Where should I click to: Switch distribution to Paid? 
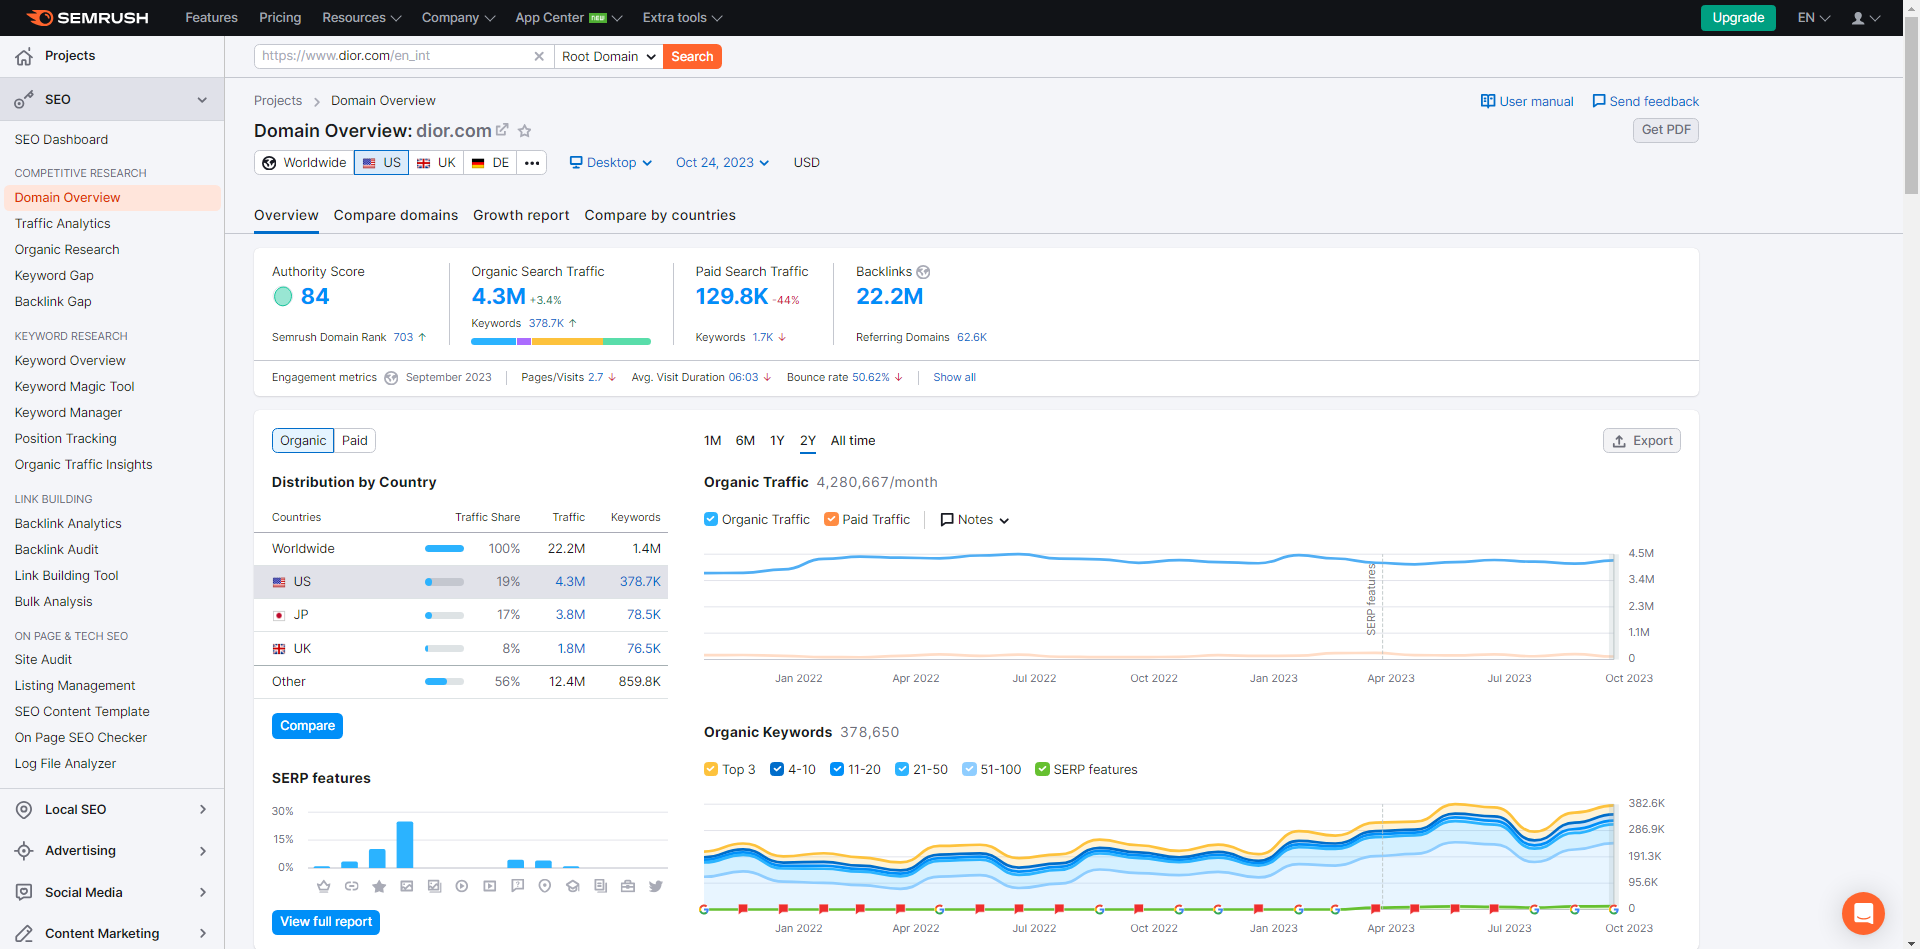point(355,441)
